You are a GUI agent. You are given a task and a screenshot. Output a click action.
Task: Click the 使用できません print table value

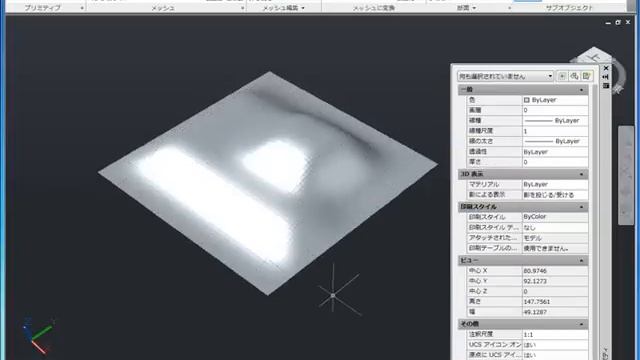(x=555, y=248)
